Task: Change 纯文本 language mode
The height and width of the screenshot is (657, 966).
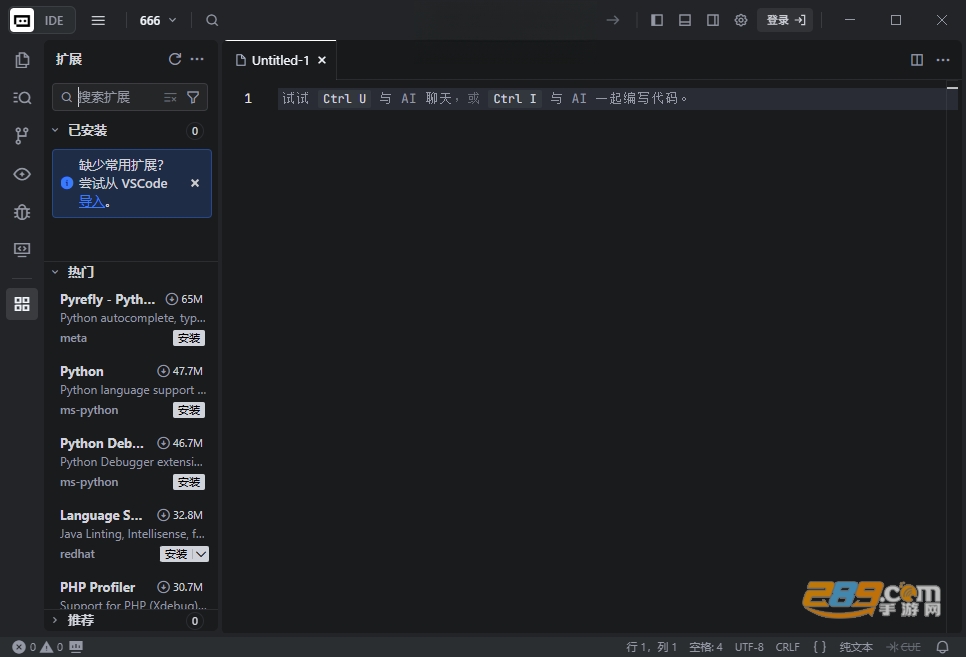Action: [856, 647]
